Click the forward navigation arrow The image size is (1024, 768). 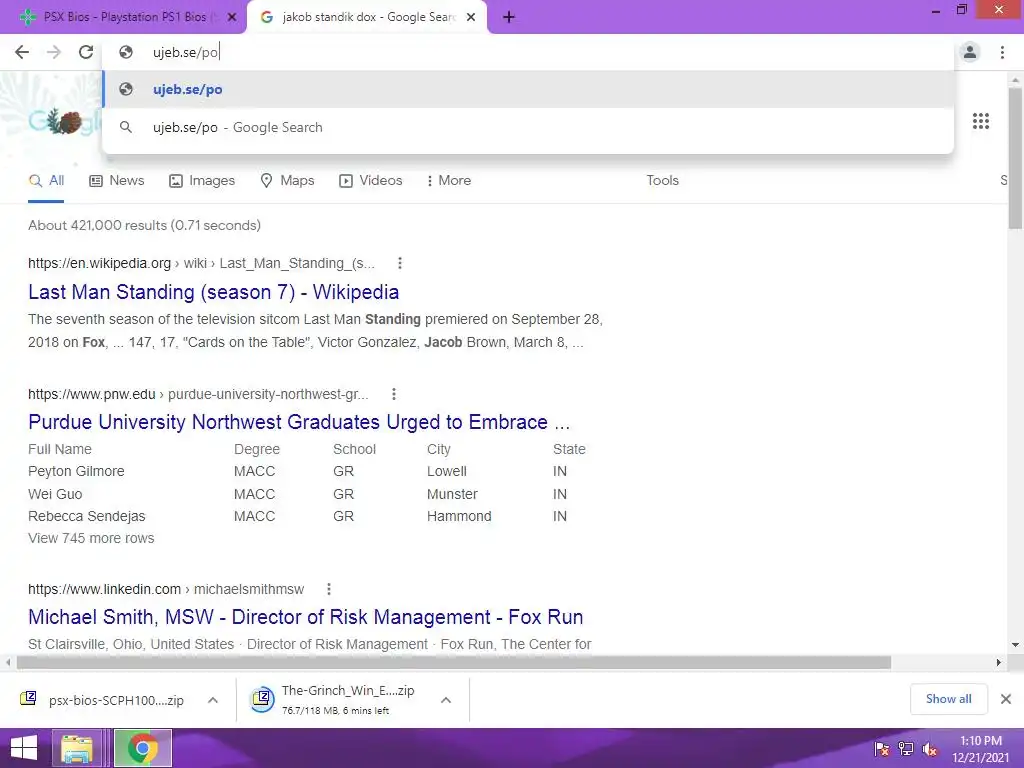(54, 52)
